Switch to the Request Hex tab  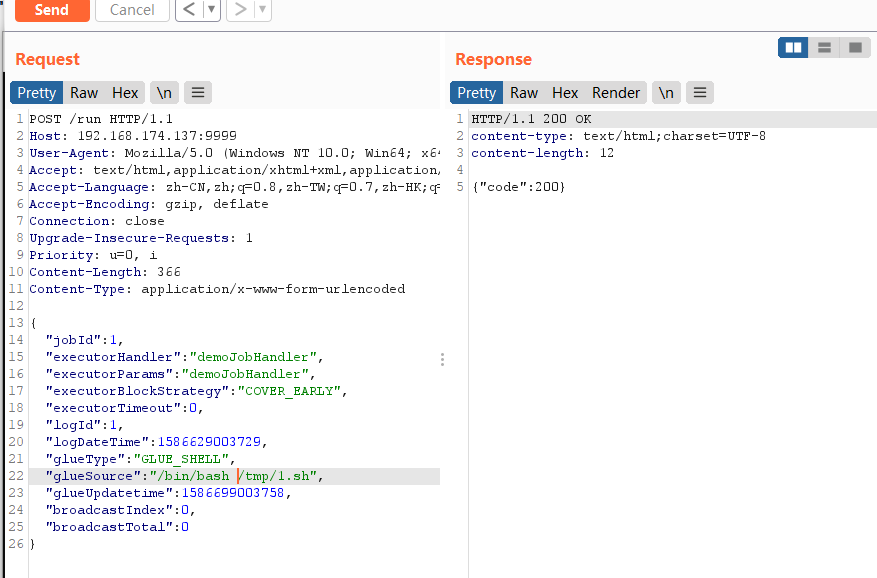coord(125,93)
